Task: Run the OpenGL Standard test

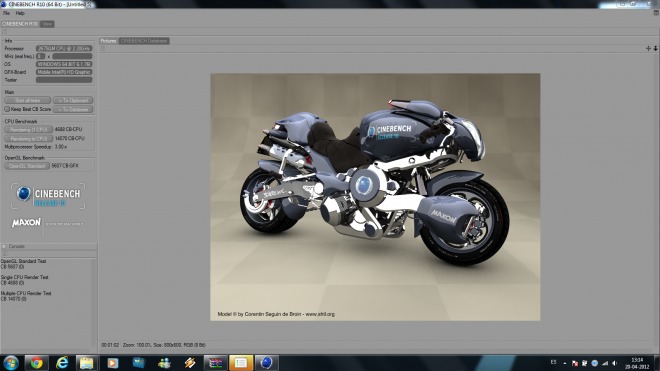Action: click(x=27, y=166)
